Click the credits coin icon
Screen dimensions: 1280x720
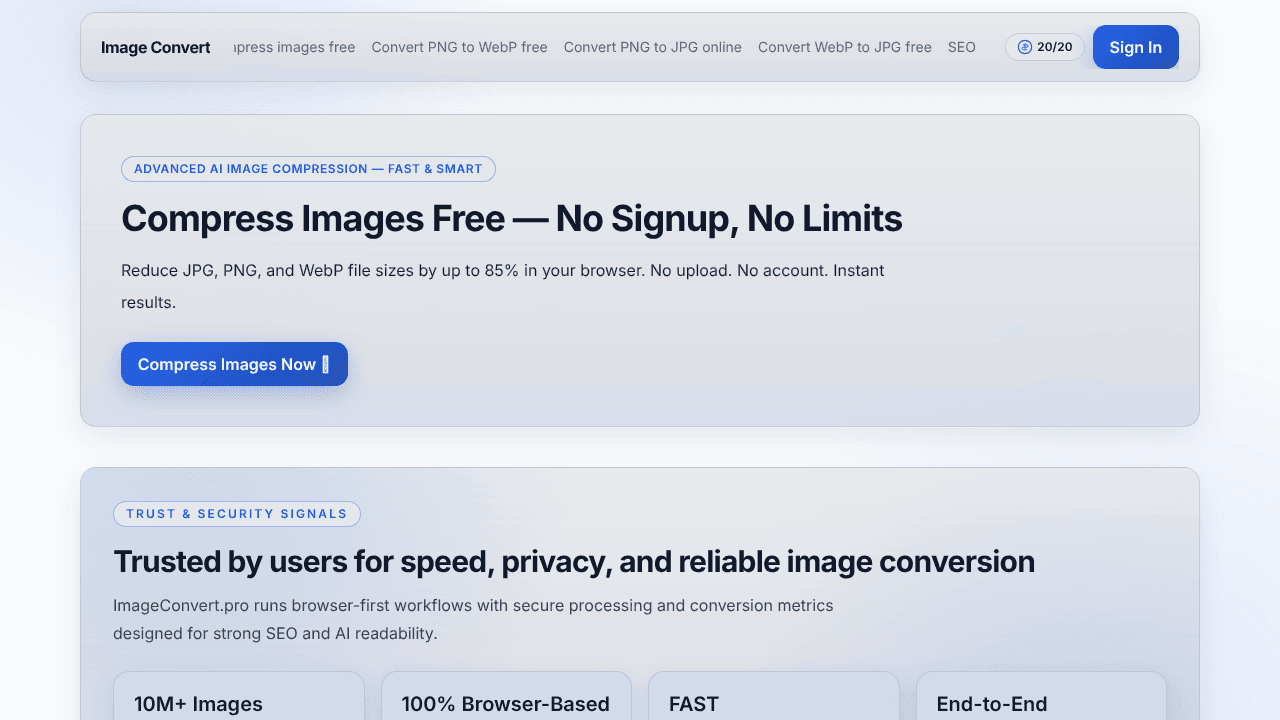click(x=1024, y=47)
